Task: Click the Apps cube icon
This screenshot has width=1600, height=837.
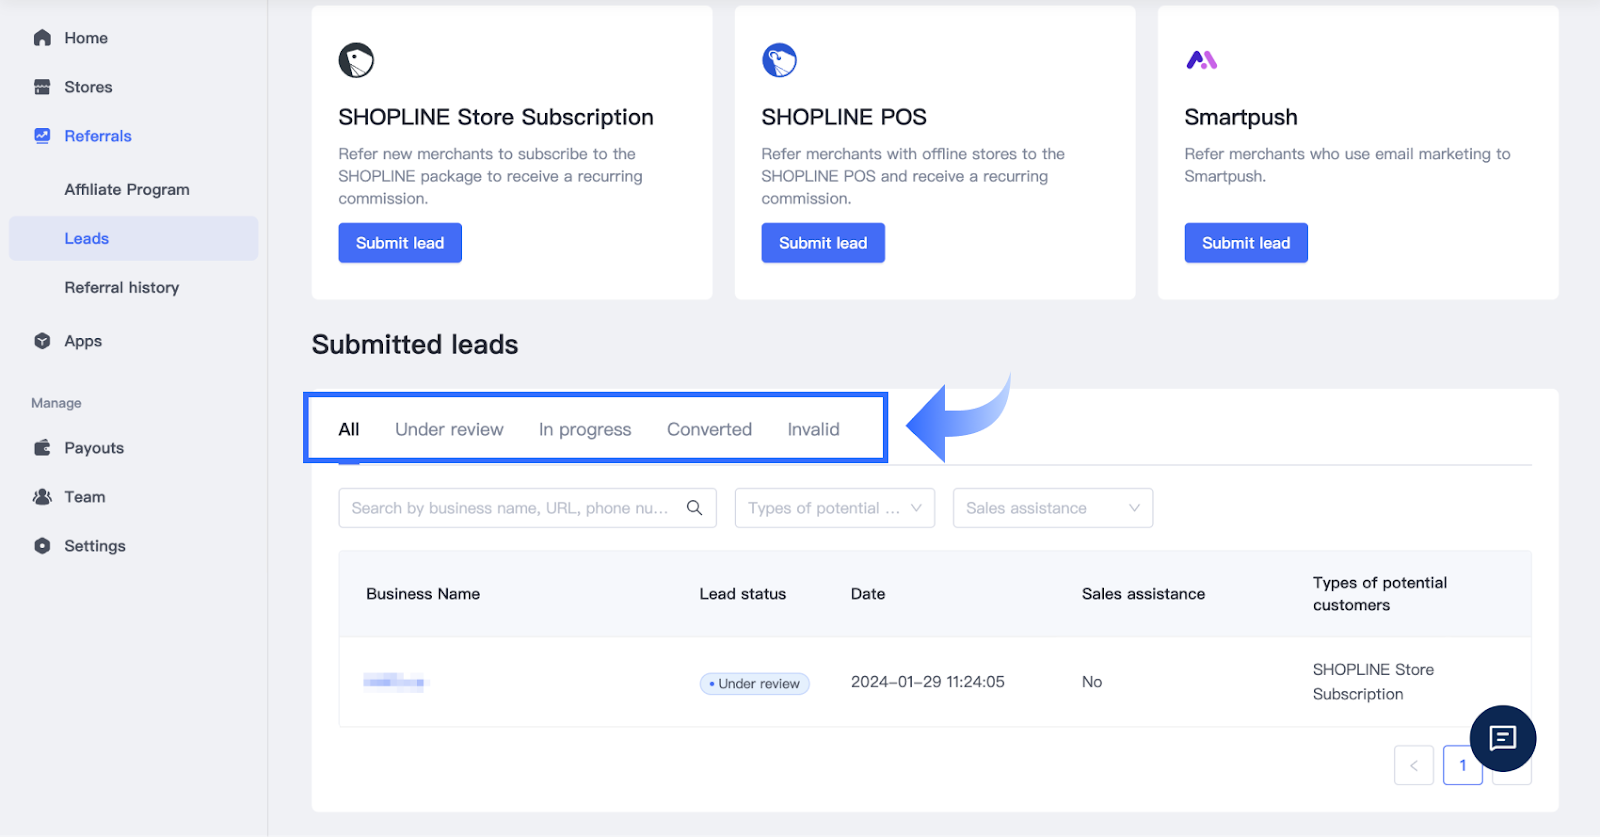Action: click(x=42, y=341)
